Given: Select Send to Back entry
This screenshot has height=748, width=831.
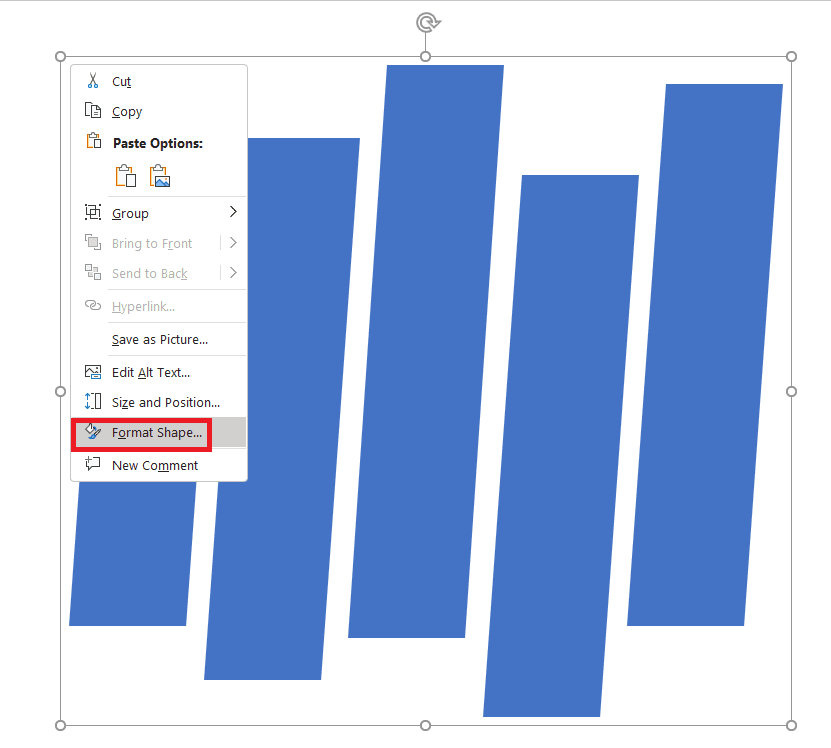Looking at the screenshot, I should [149, 274].
